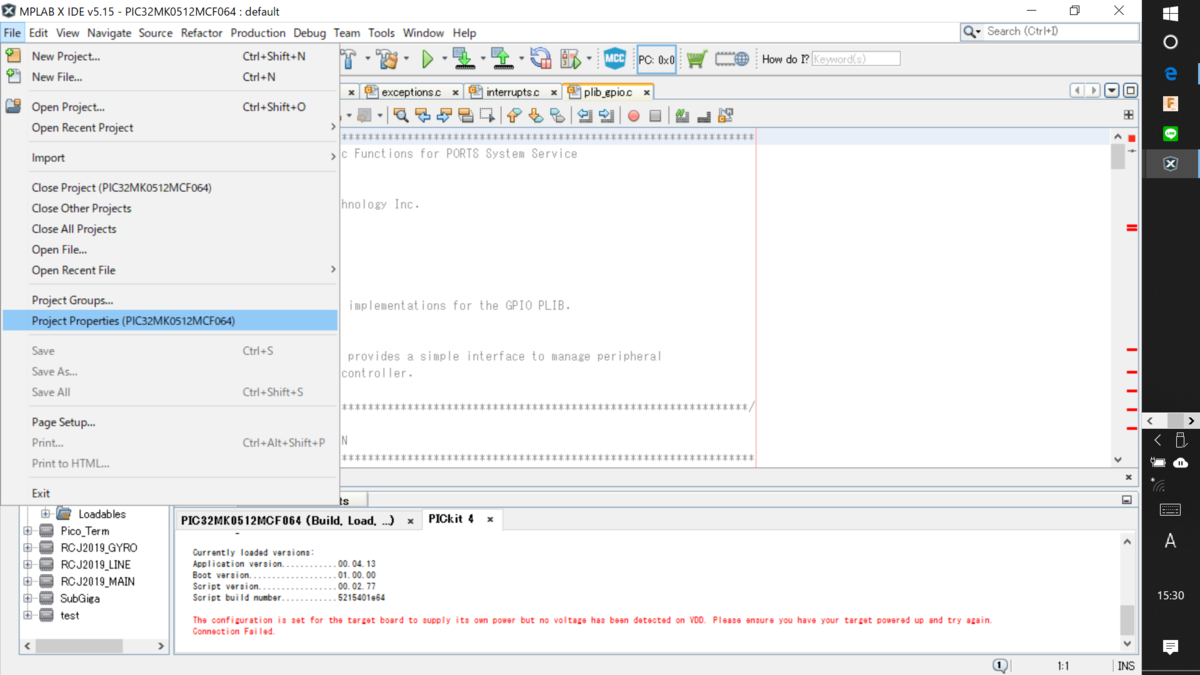Minimize the Output window panel

click(1127, 499)
